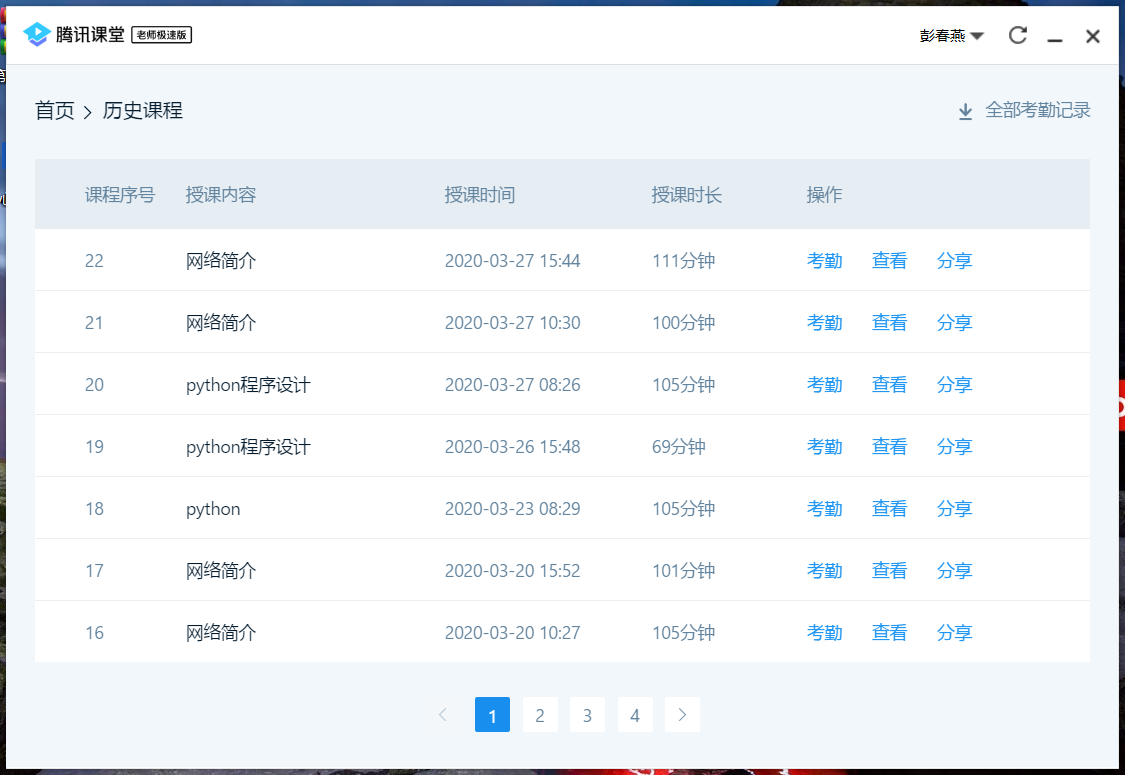Go to next page using right chevron
Viewport: 1125px width, 775px height.
682,715
